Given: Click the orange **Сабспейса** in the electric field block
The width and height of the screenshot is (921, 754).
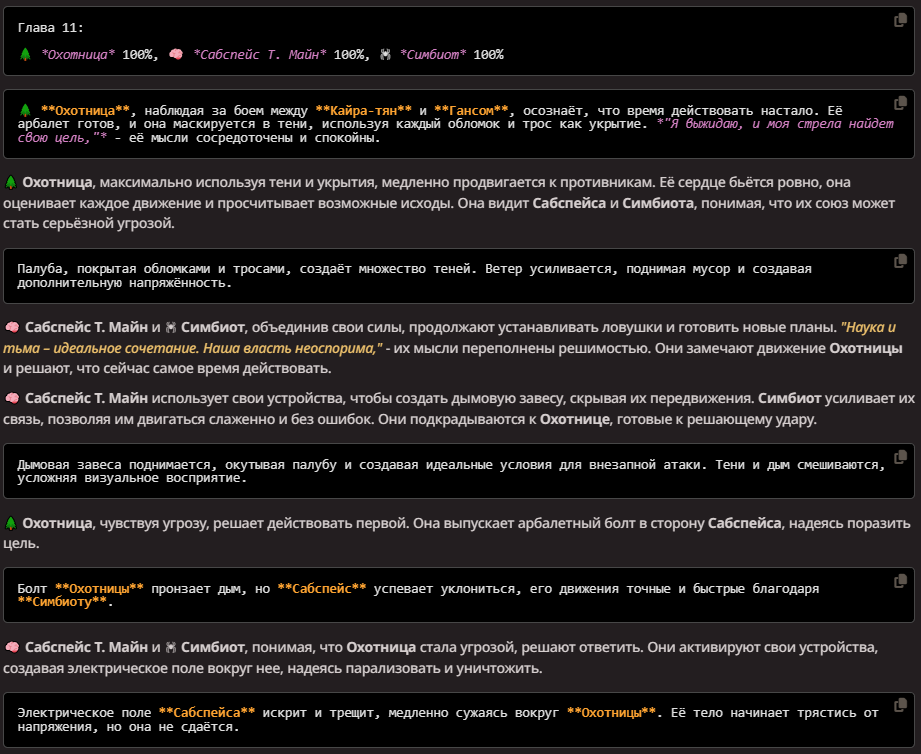Looking at the screenshot, I should tap(207, 713).
